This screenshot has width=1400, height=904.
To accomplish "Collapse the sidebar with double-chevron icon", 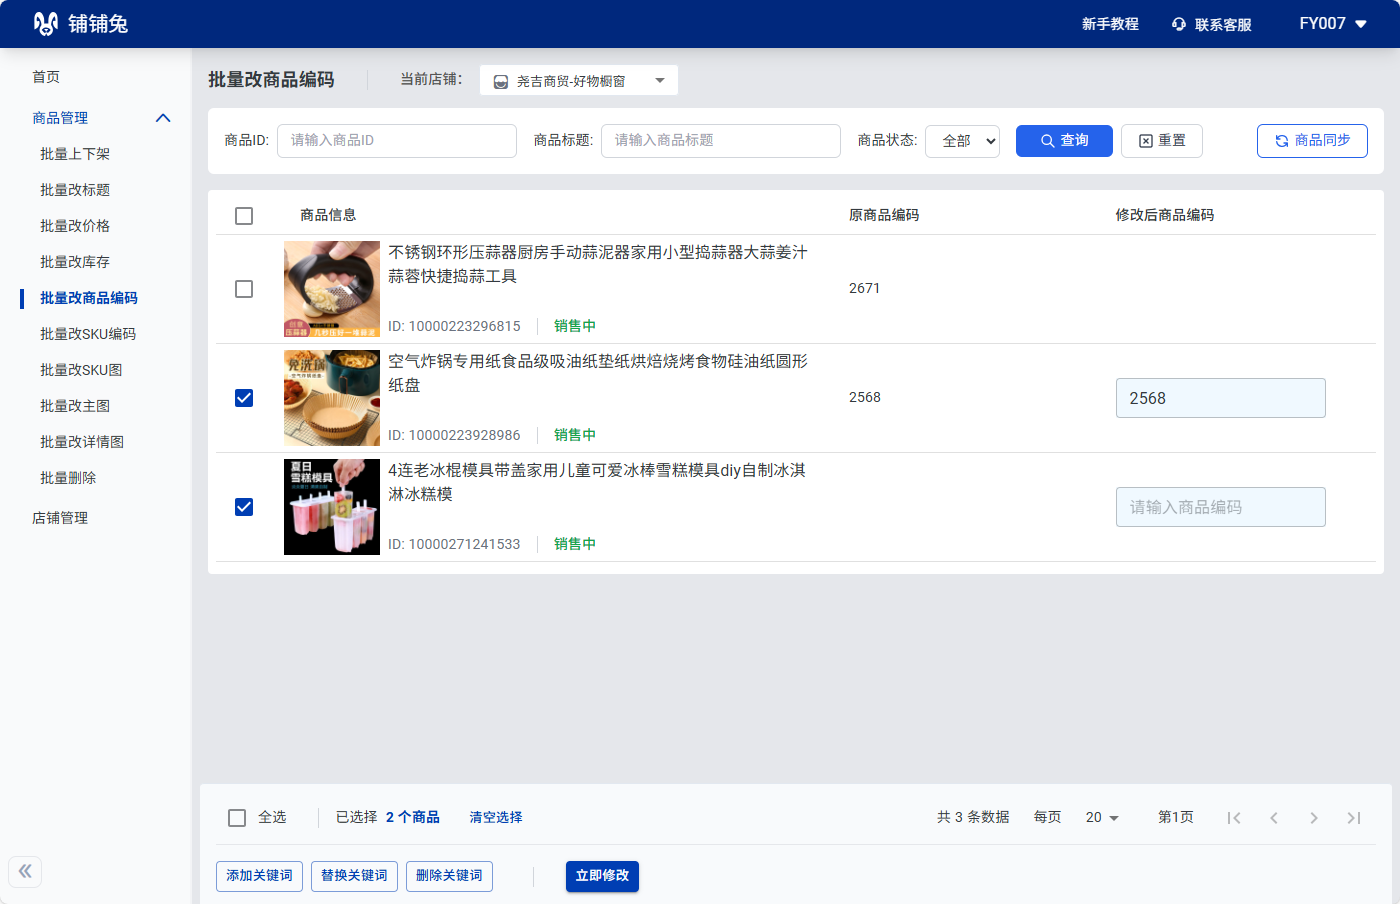I will [25, 871].
